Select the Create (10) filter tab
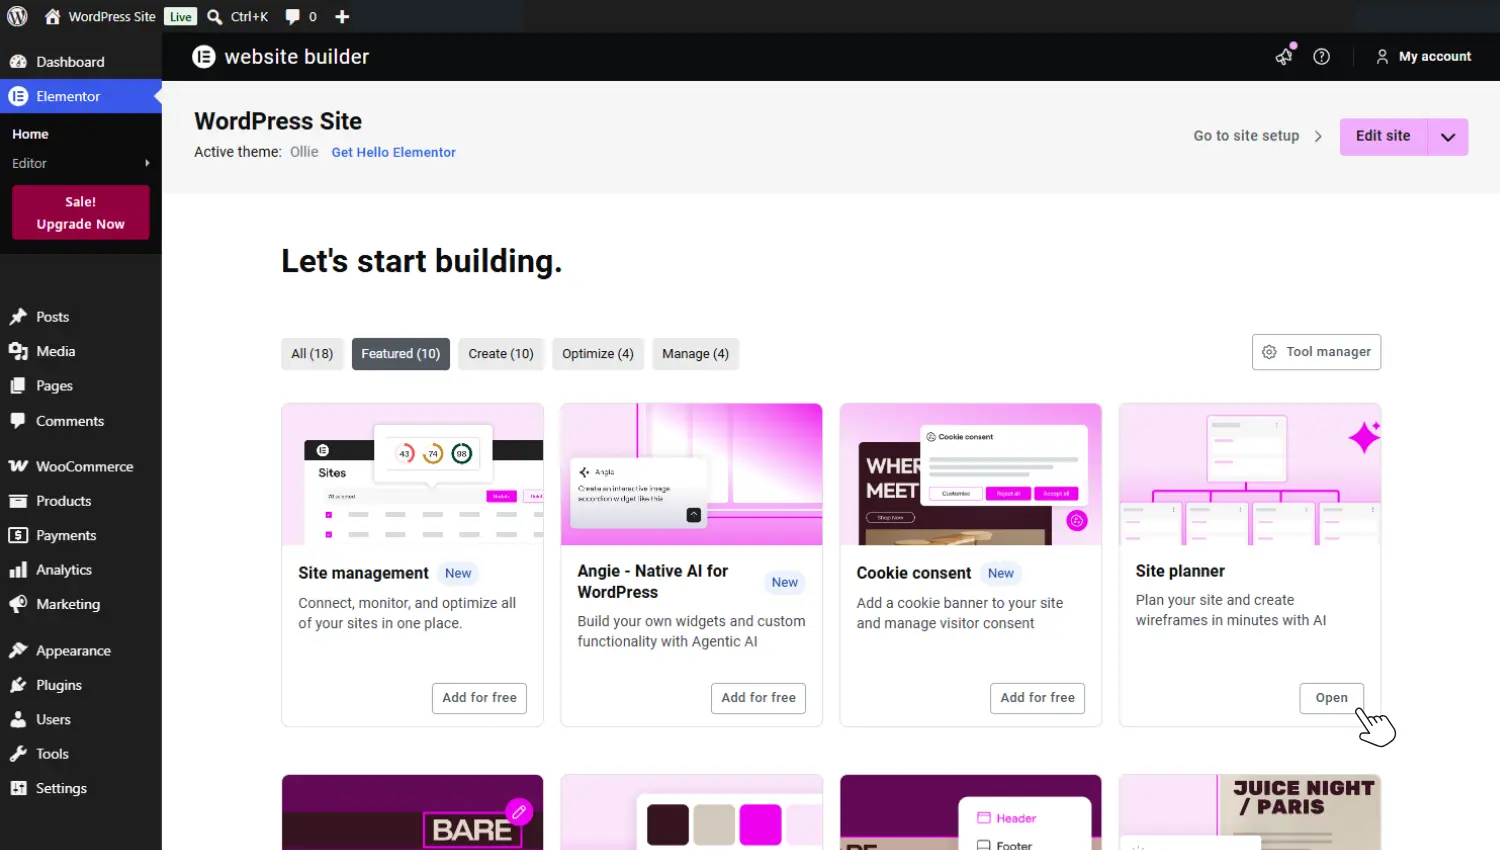The height and width of the screenshot is (850, 1500). point(501,354)
